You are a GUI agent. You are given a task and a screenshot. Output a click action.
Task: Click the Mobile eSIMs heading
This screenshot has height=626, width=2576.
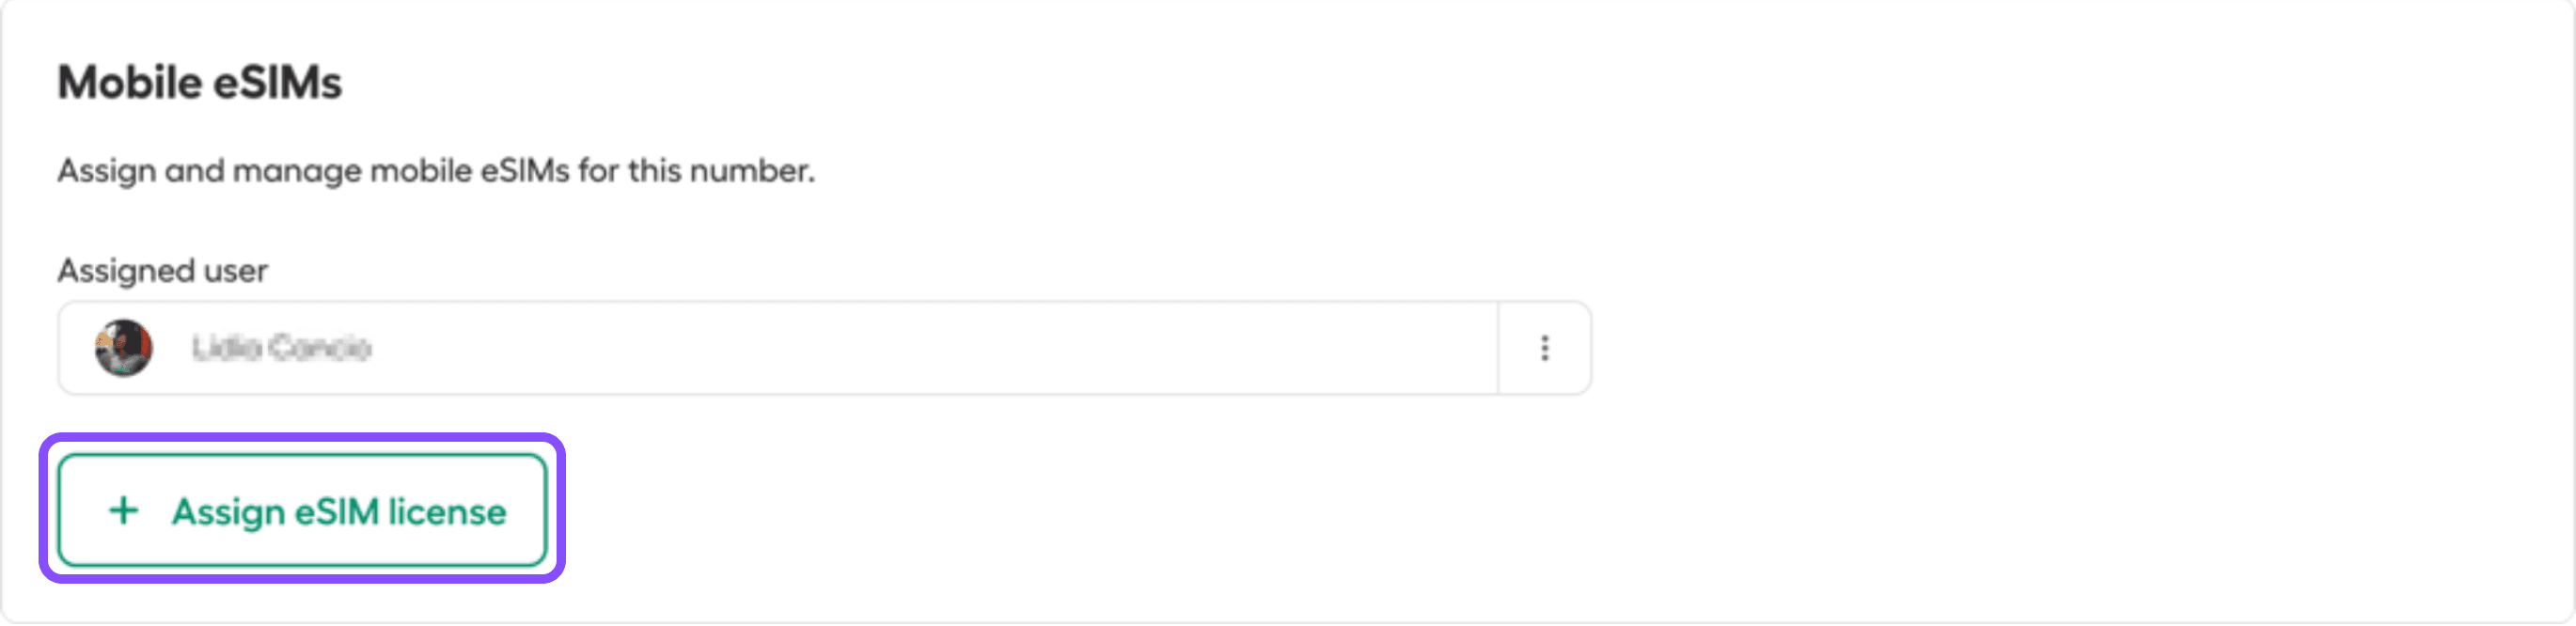(199, 83)
